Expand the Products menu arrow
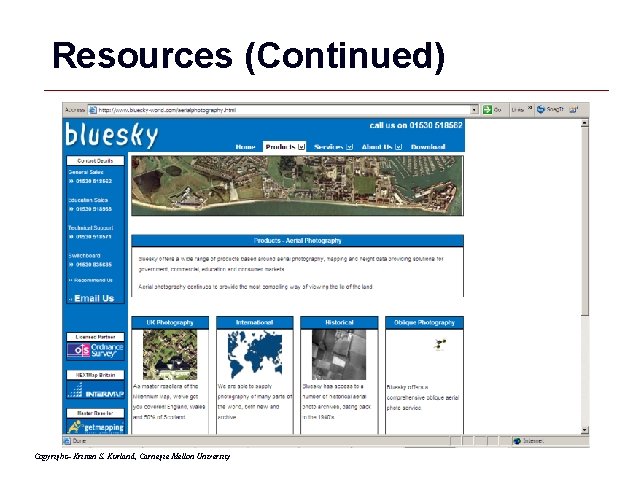Image resolution: width=640 pixels, height=480 pixels. pyautogui.click(x=301, y=147)
